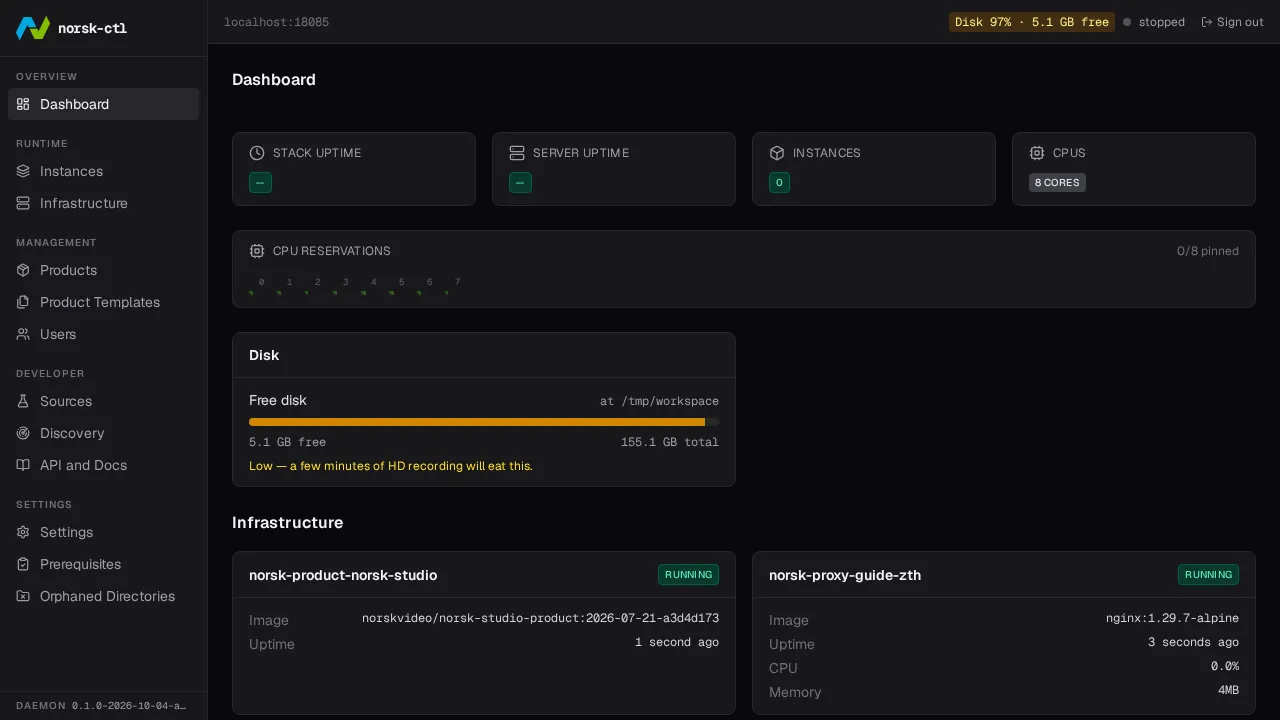Click the Settings gear icon in sidebar
The height and width of the screenshot is (720, 1280).
click(23, 532)
